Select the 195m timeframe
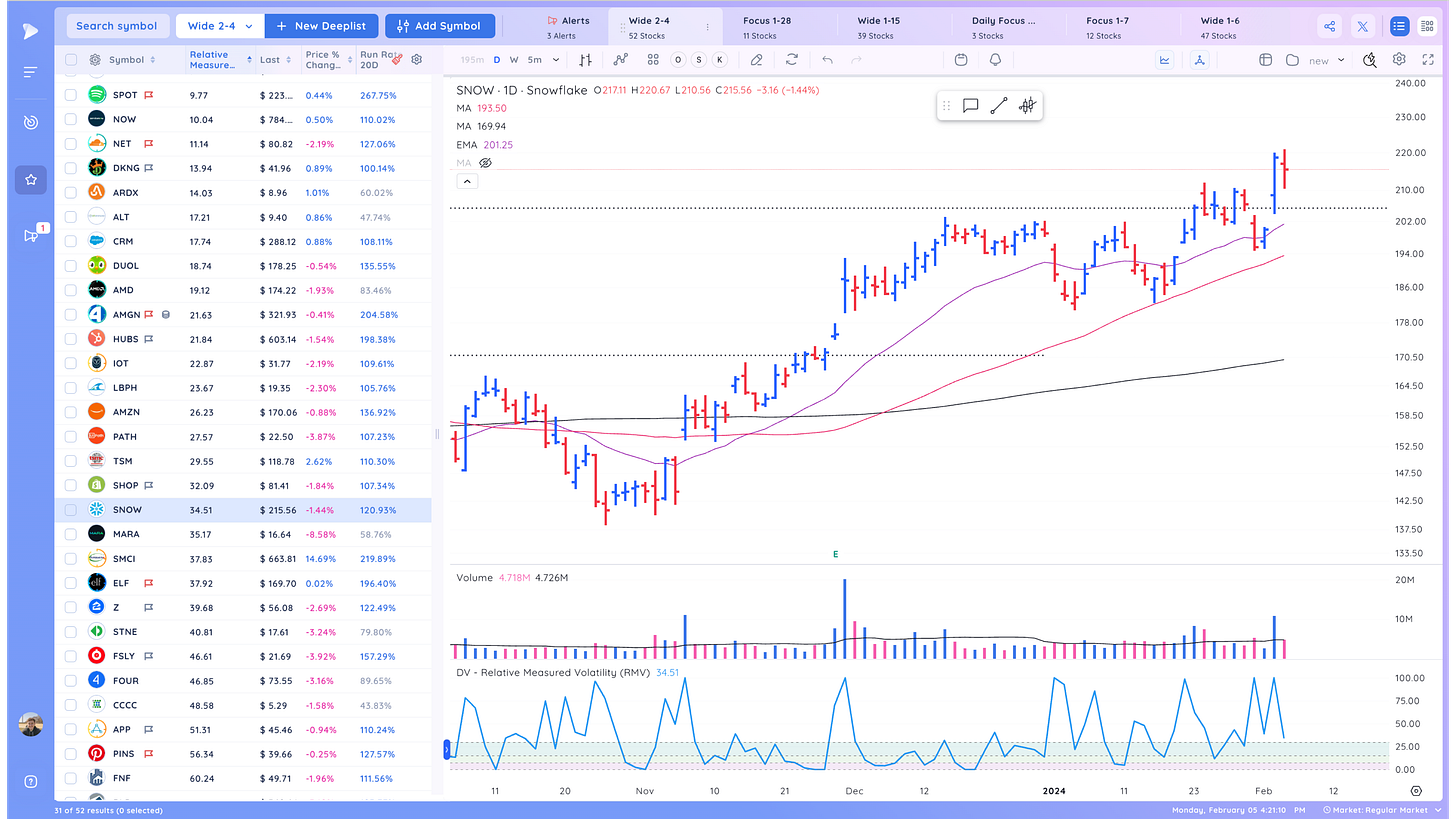1456x819 pixels. 471,60
